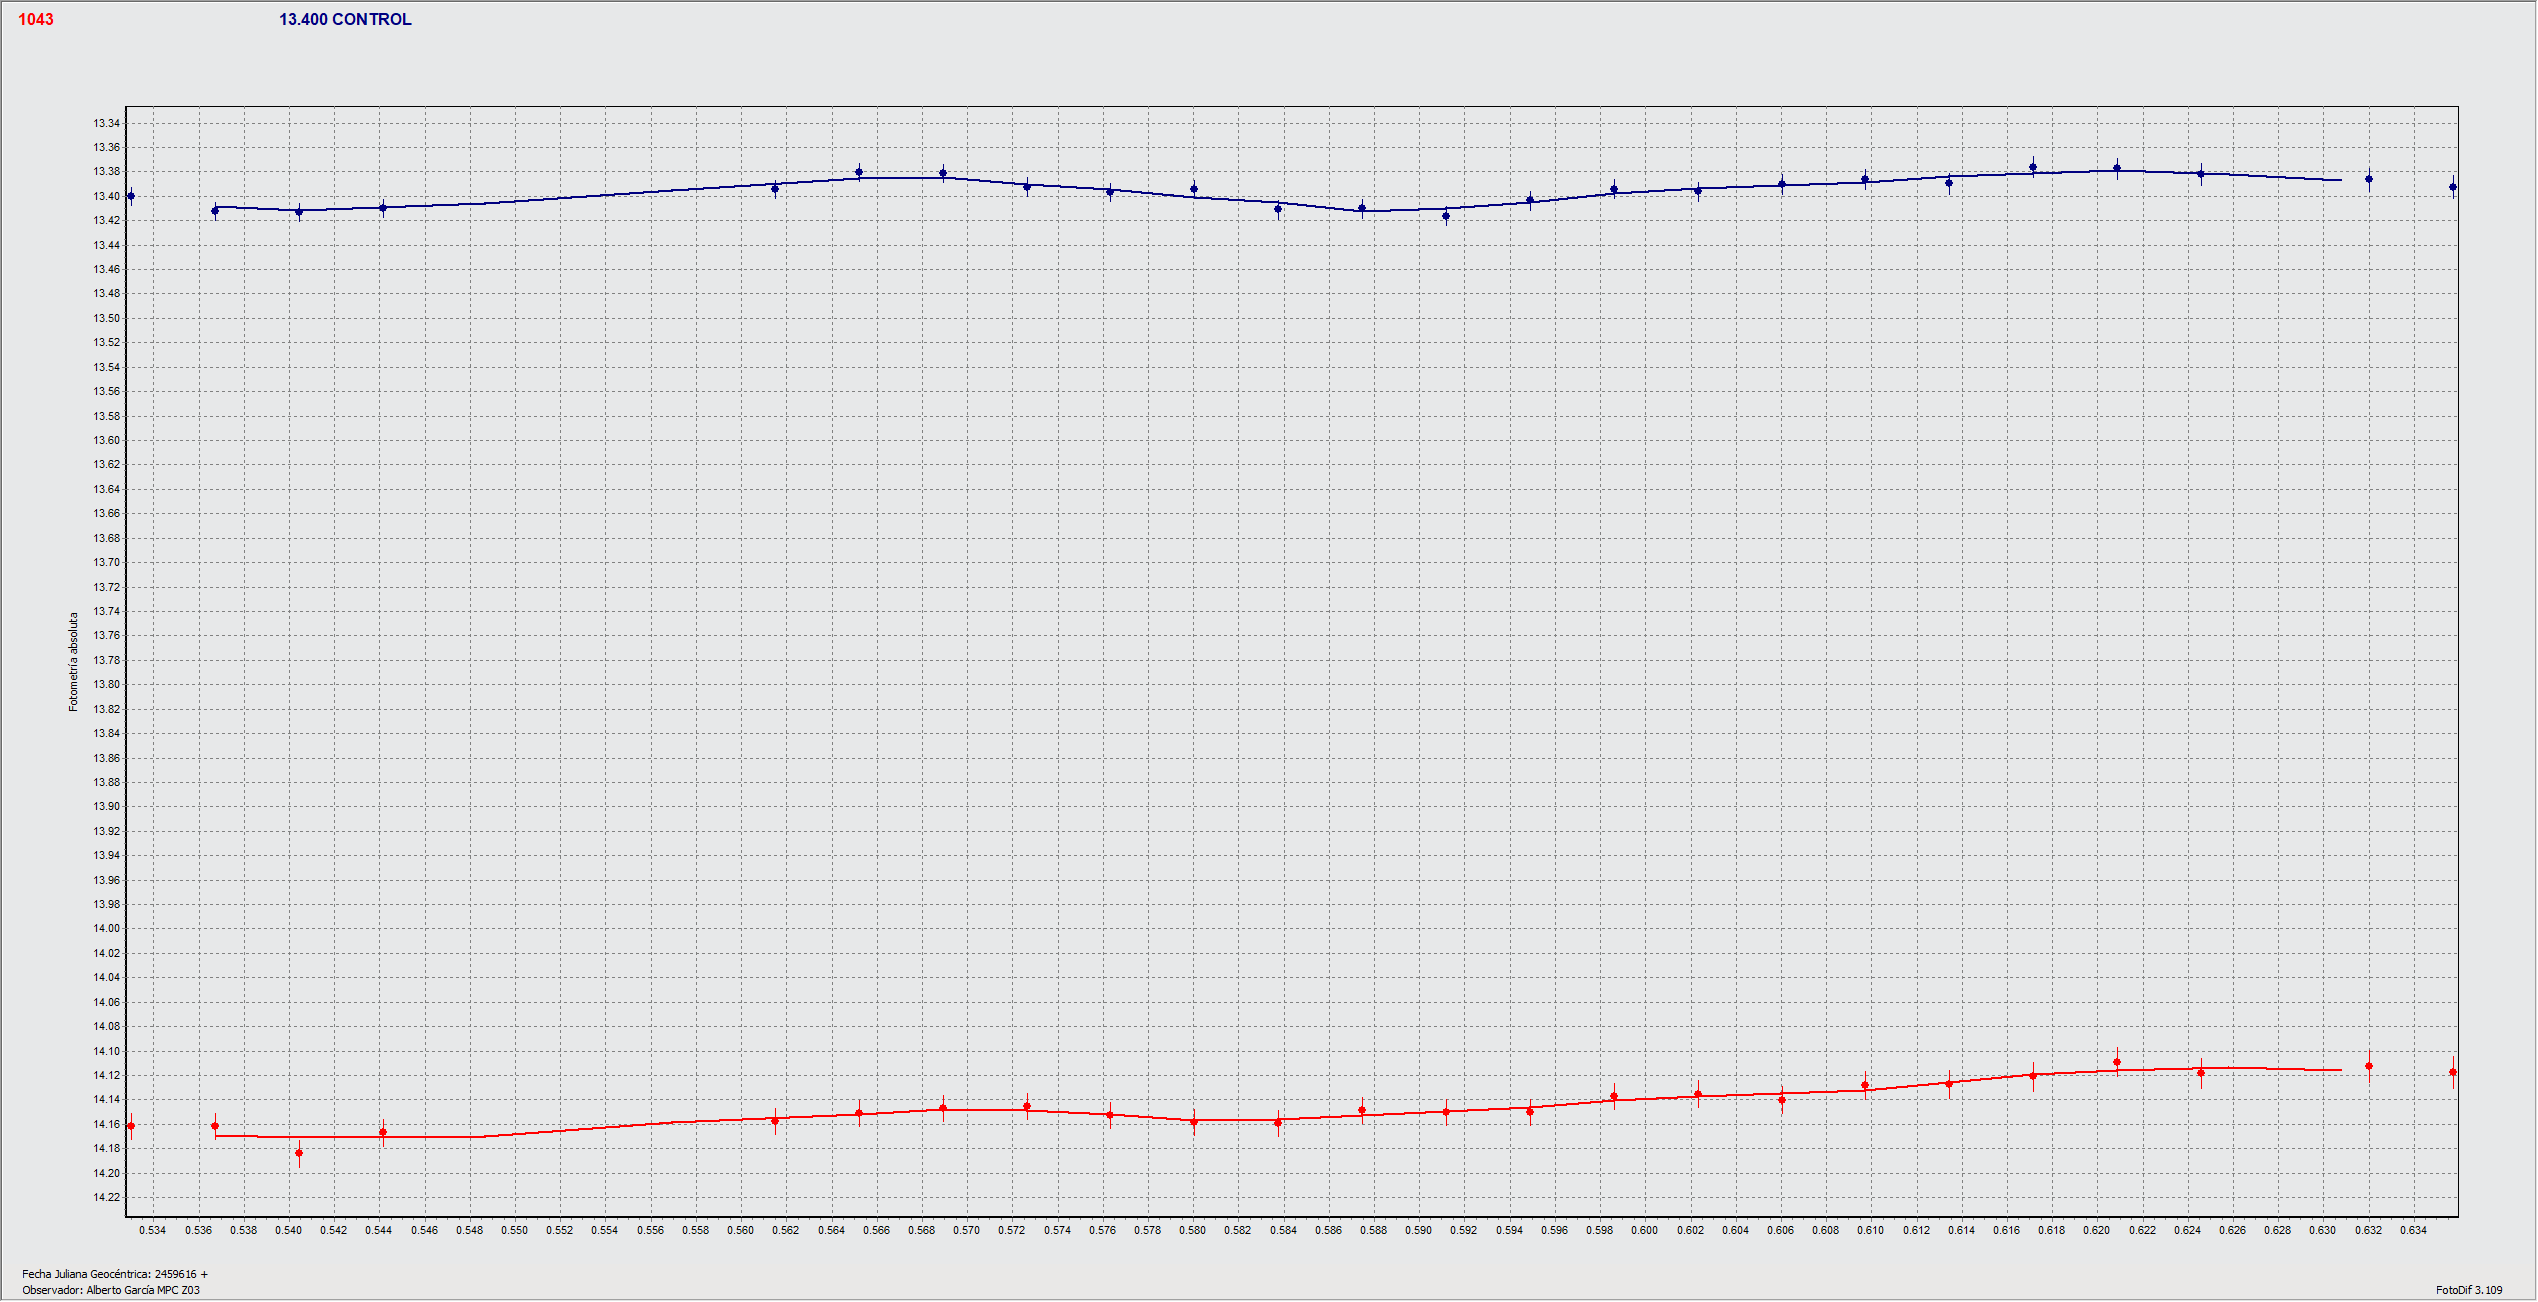The width and height of the screenshot is (2538, 1302).
Task: Click the Observador Alberto García text
Action: 111,1290
